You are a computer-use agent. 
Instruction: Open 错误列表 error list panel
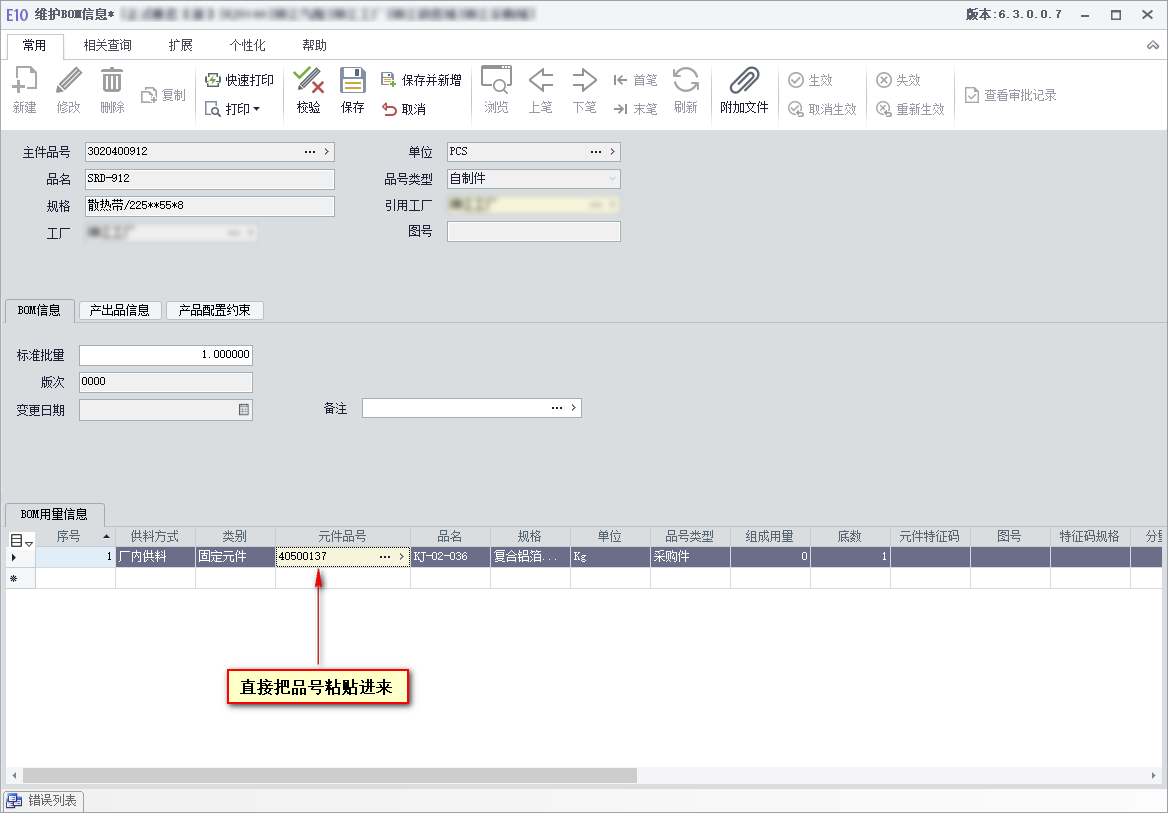(42, 801)
